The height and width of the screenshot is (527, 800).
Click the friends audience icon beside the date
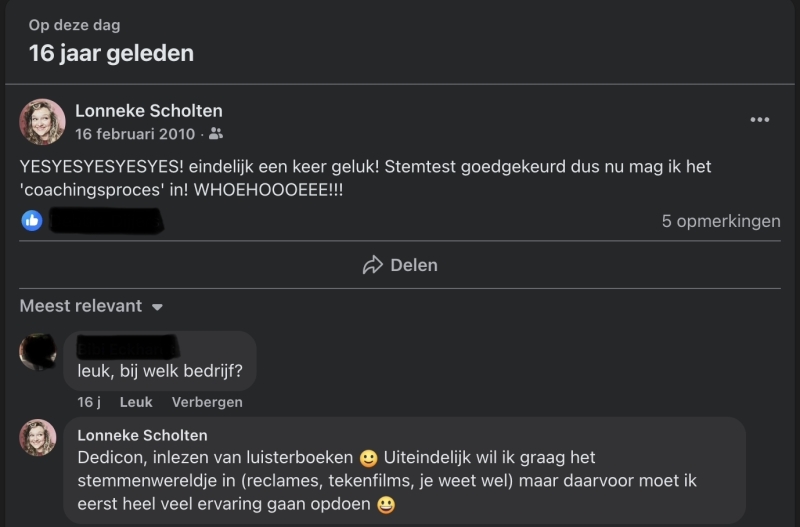216,134
